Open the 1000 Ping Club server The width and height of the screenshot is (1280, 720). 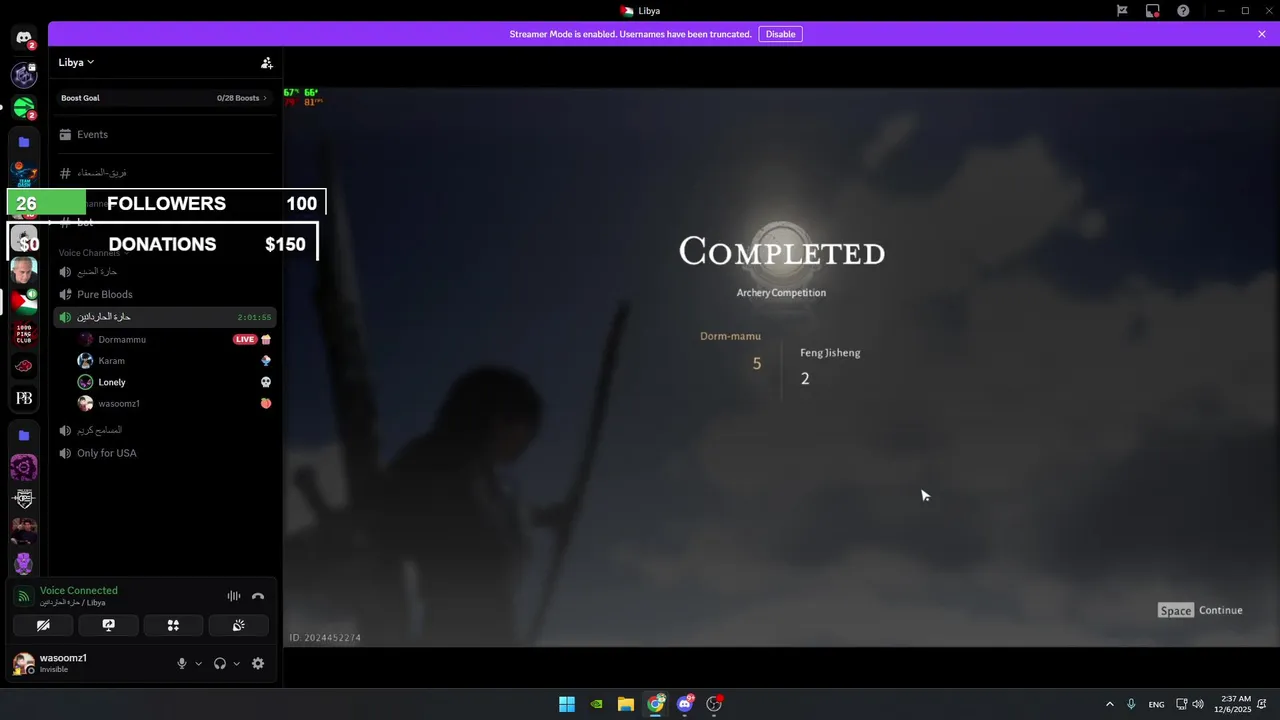click(x=24, y=334)
